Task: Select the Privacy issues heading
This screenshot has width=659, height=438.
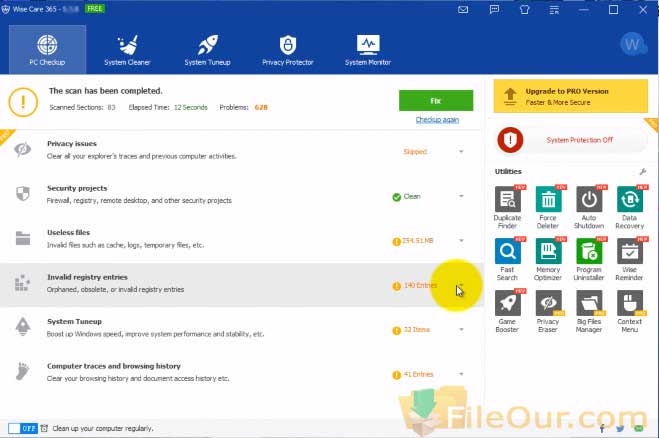Action: point(72,144)
